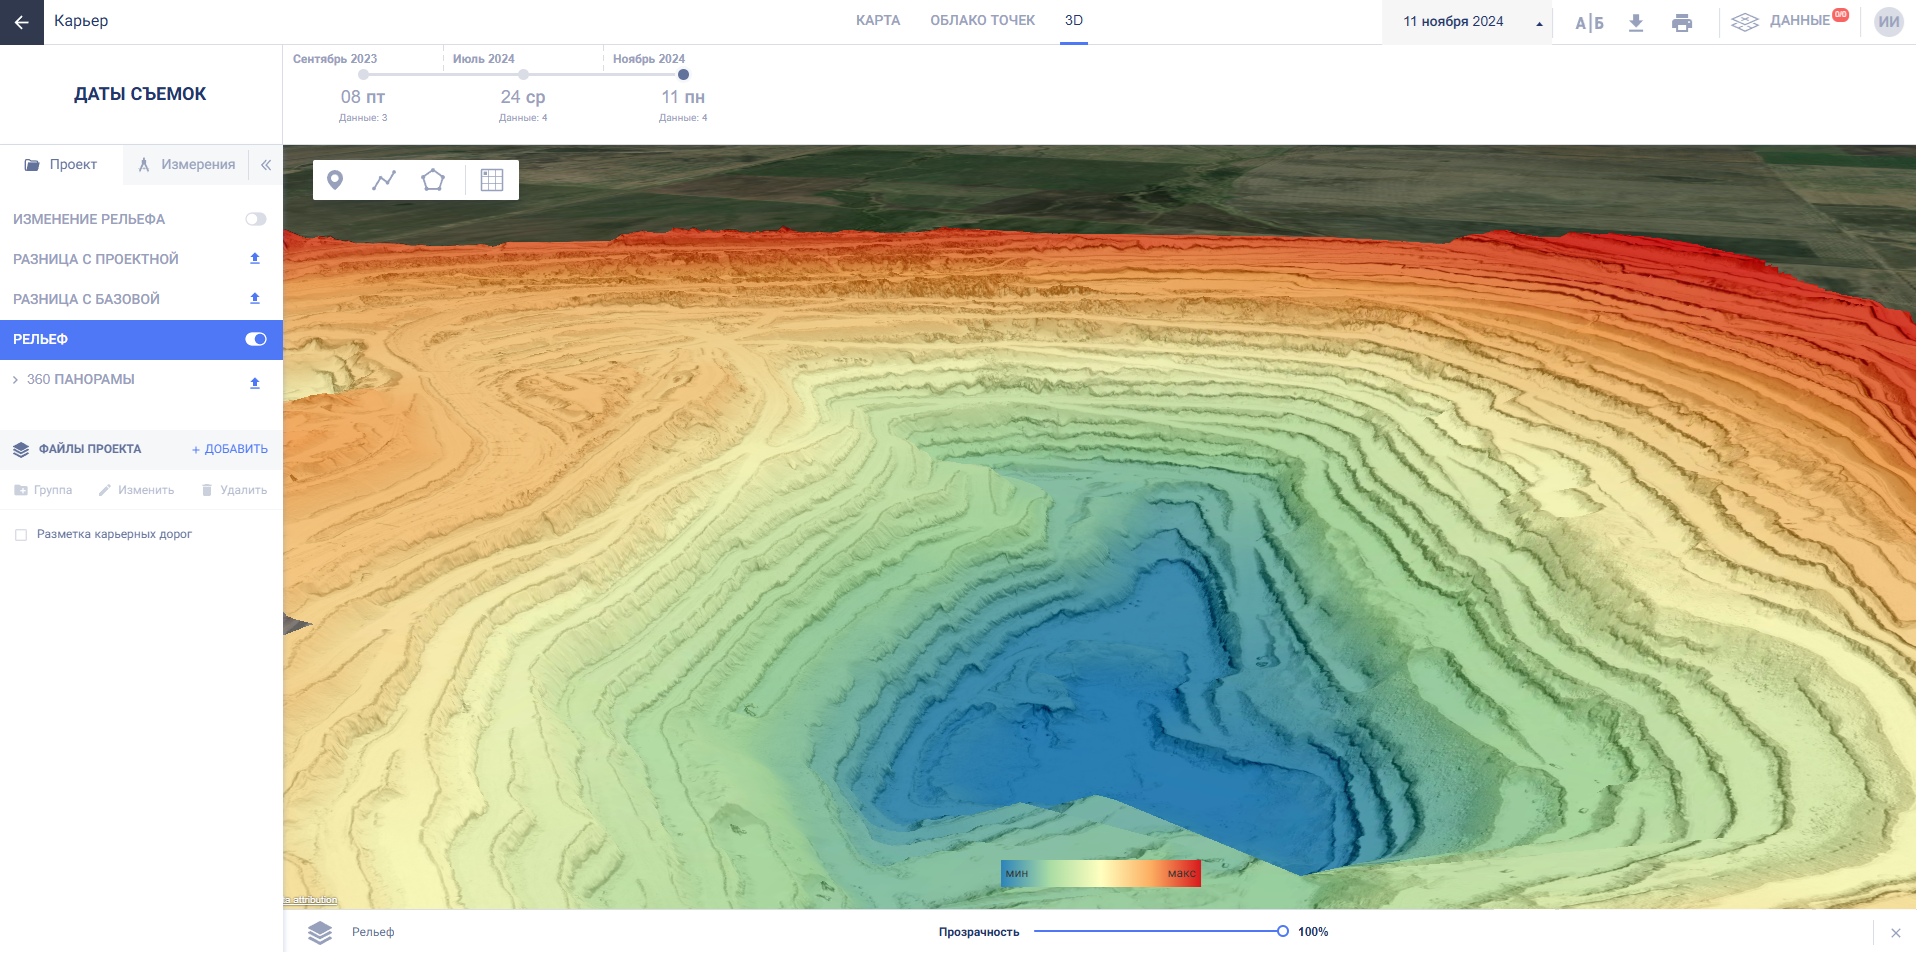
Task: Open the A|Б comparison mode
Action: click(1589, 22)
